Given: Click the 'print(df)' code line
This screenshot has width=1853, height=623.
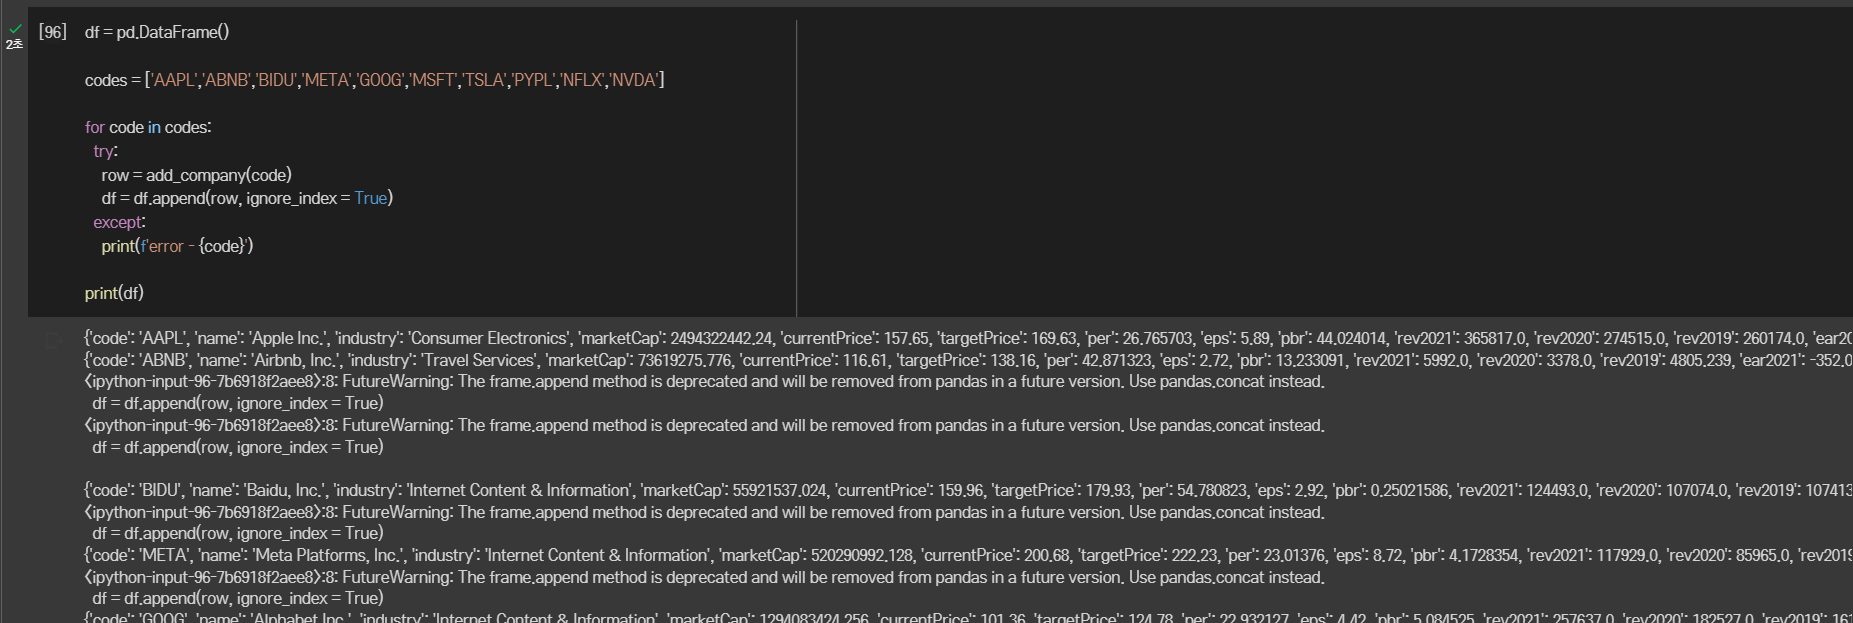Looking at the screenshot, I should tap(114, 293).
